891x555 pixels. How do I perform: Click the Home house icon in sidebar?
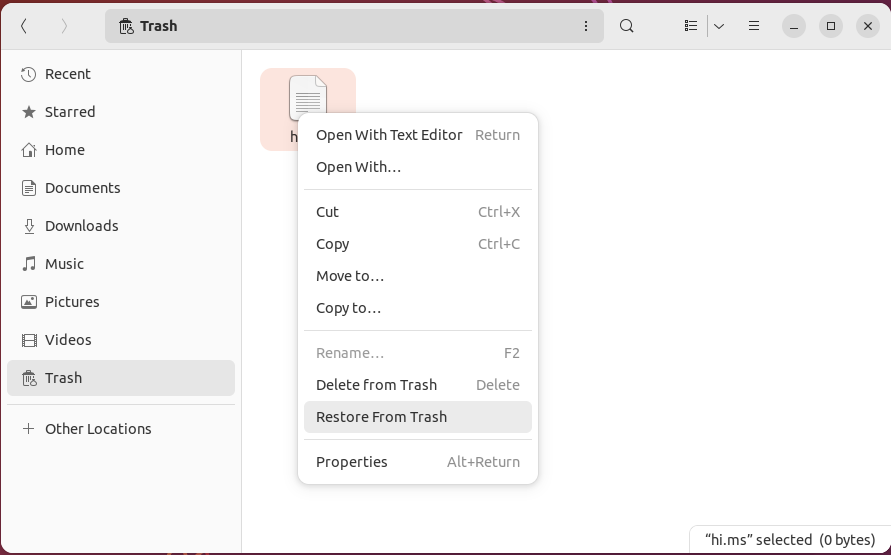(x=28, y=150)
